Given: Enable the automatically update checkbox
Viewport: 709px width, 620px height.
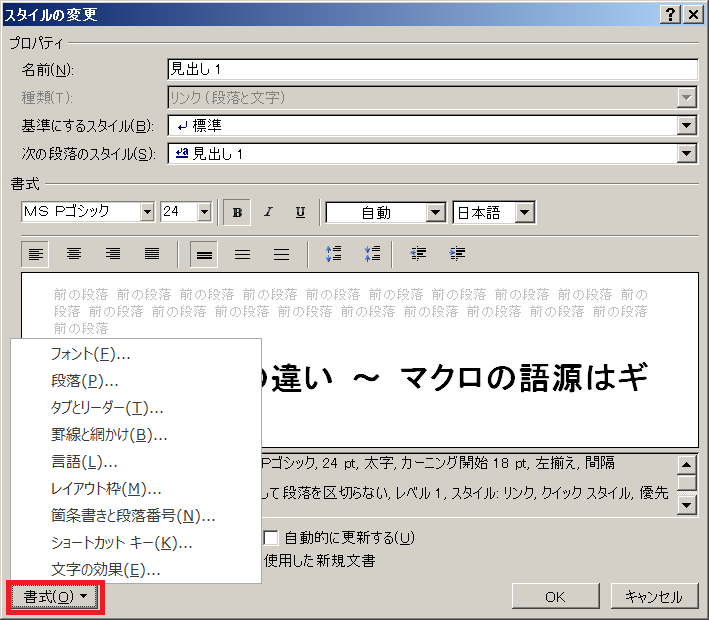Looking at the screenshot, I should coord(271,538).
